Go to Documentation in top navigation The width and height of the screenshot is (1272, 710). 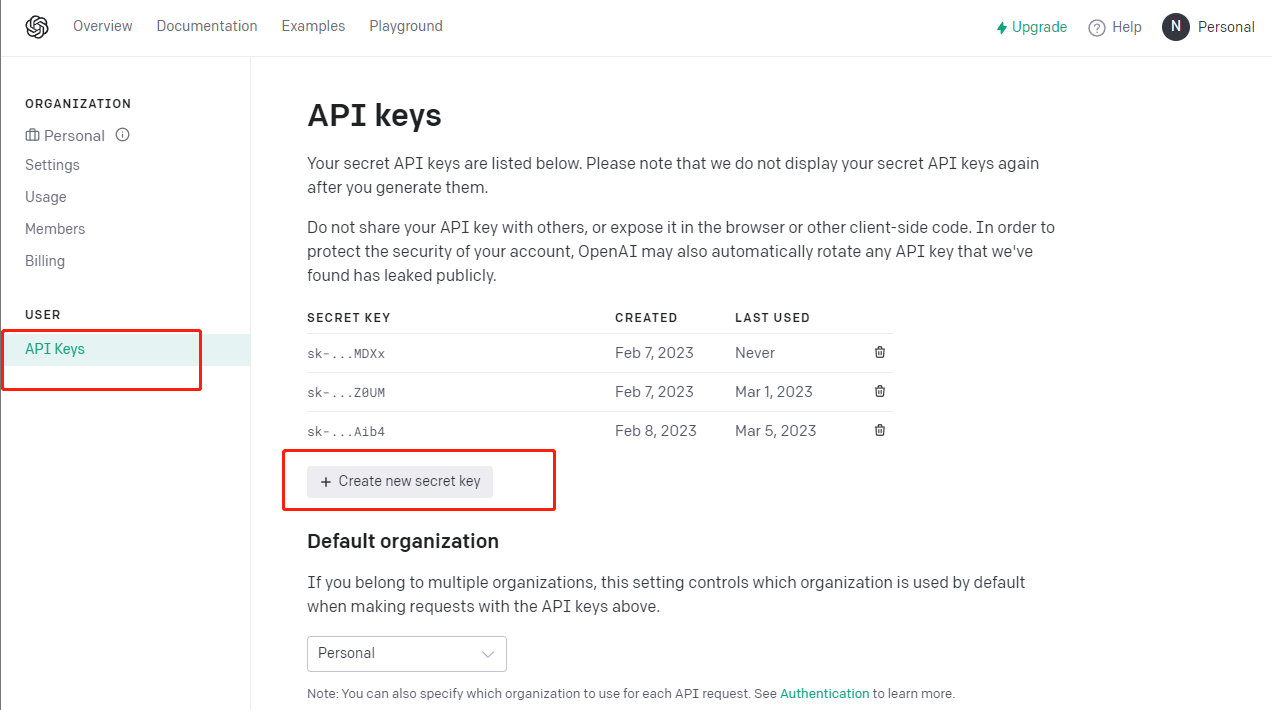pyautogui.click(x=206, y=26)
